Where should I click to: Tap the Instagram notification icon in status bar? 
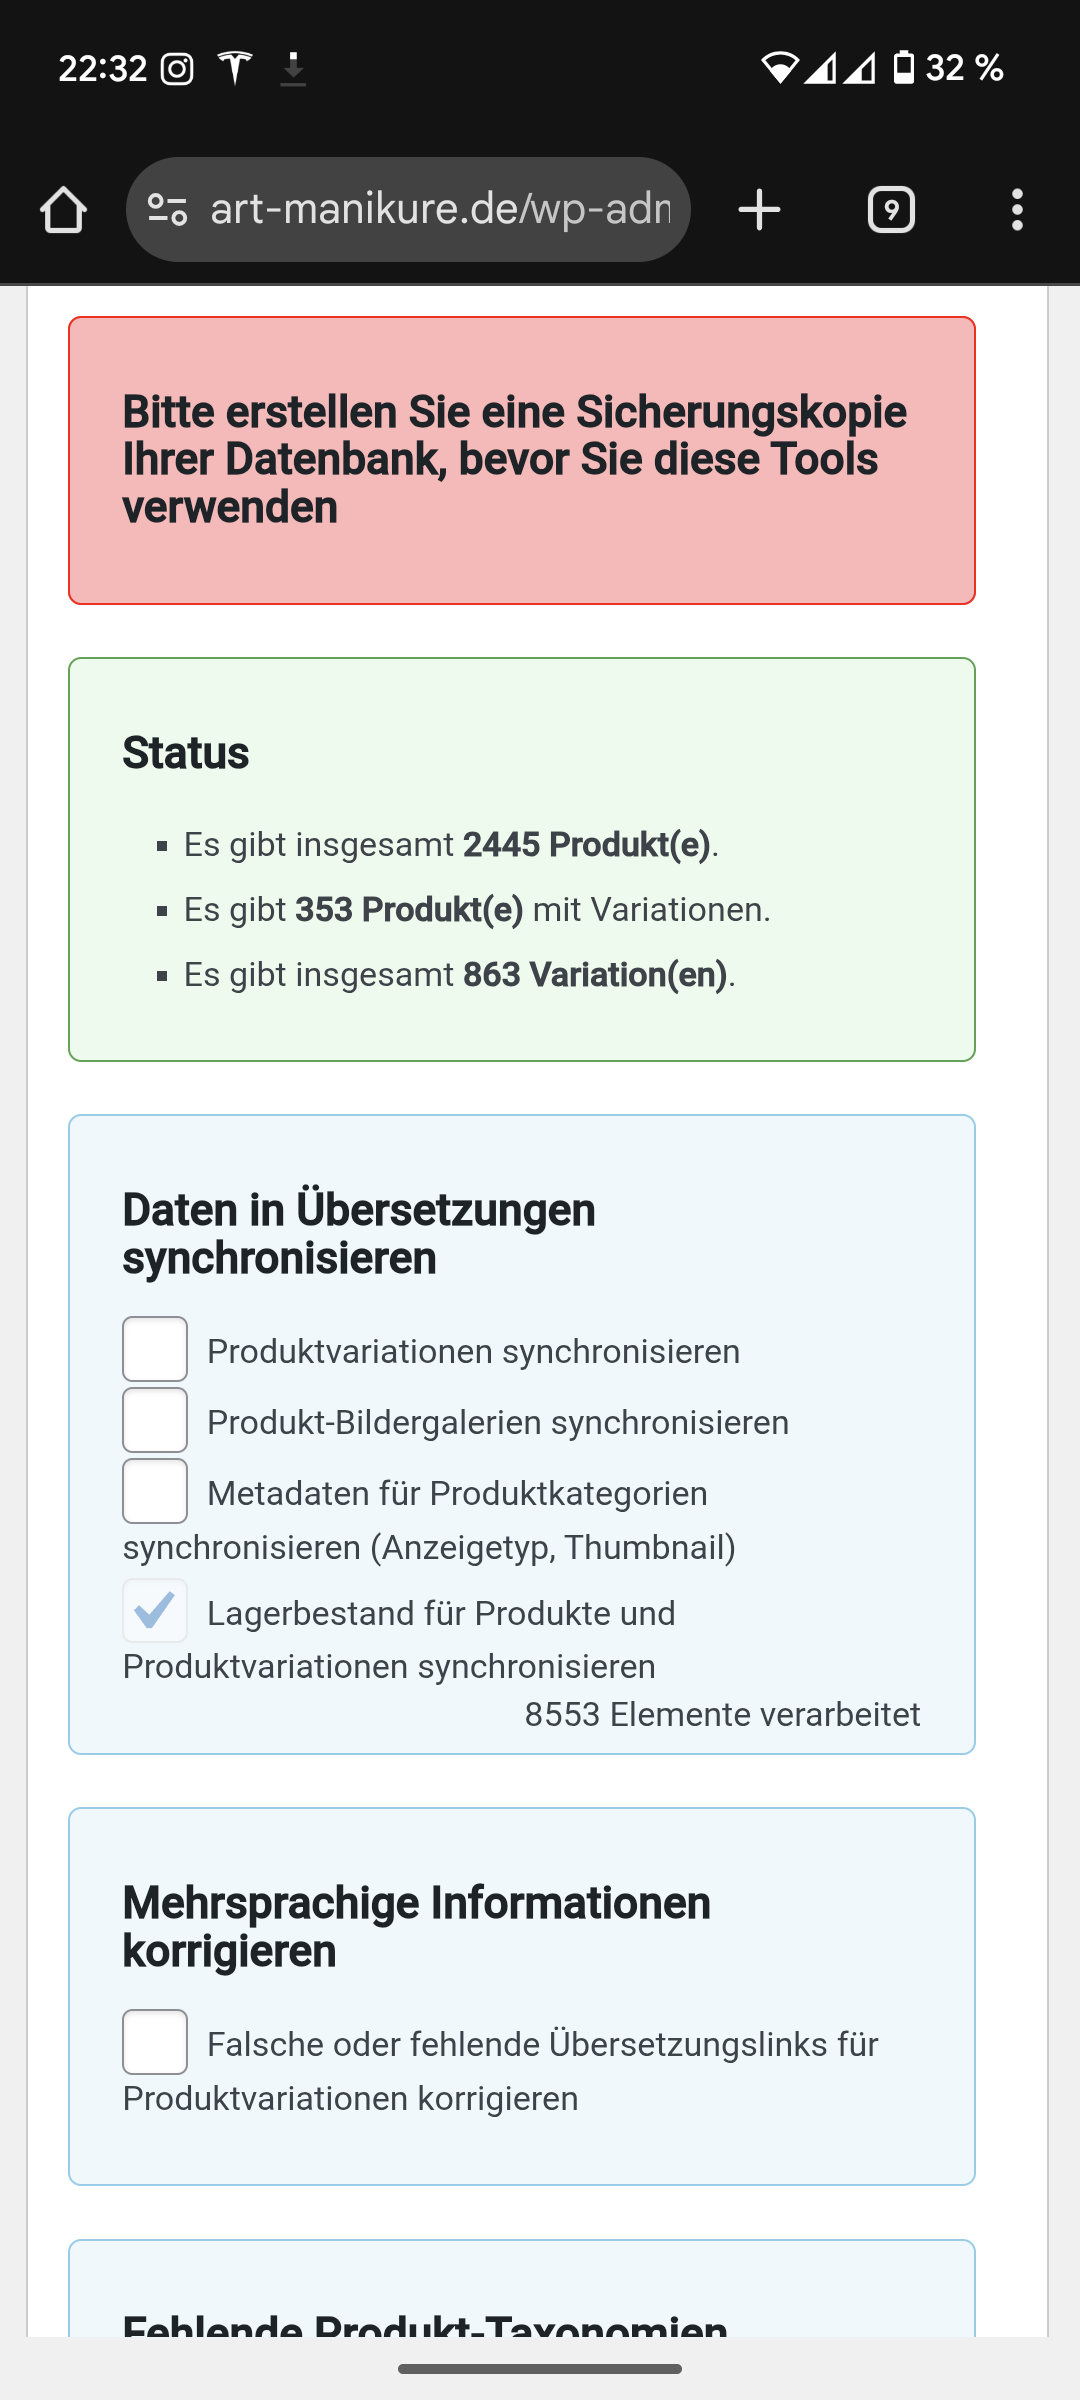click(x=177, y=69)
